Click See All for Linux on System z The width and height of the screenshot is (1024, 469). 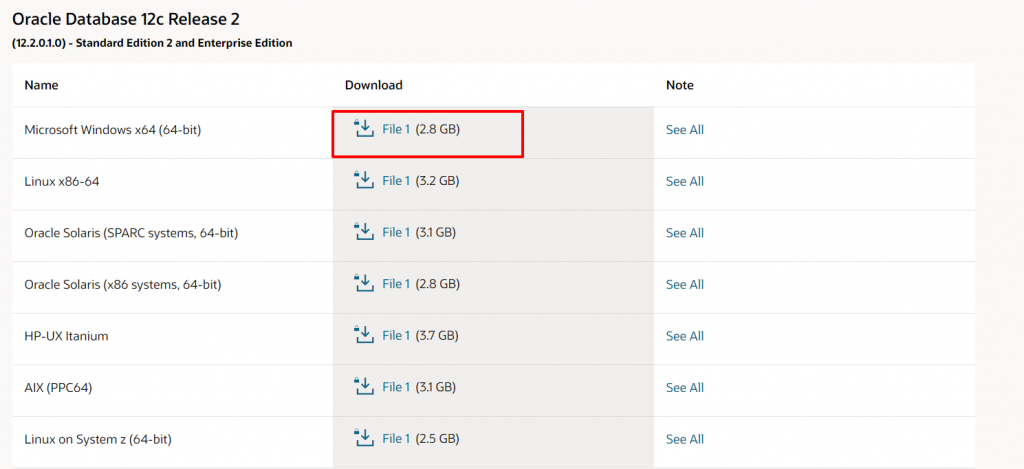click(684, 440)
